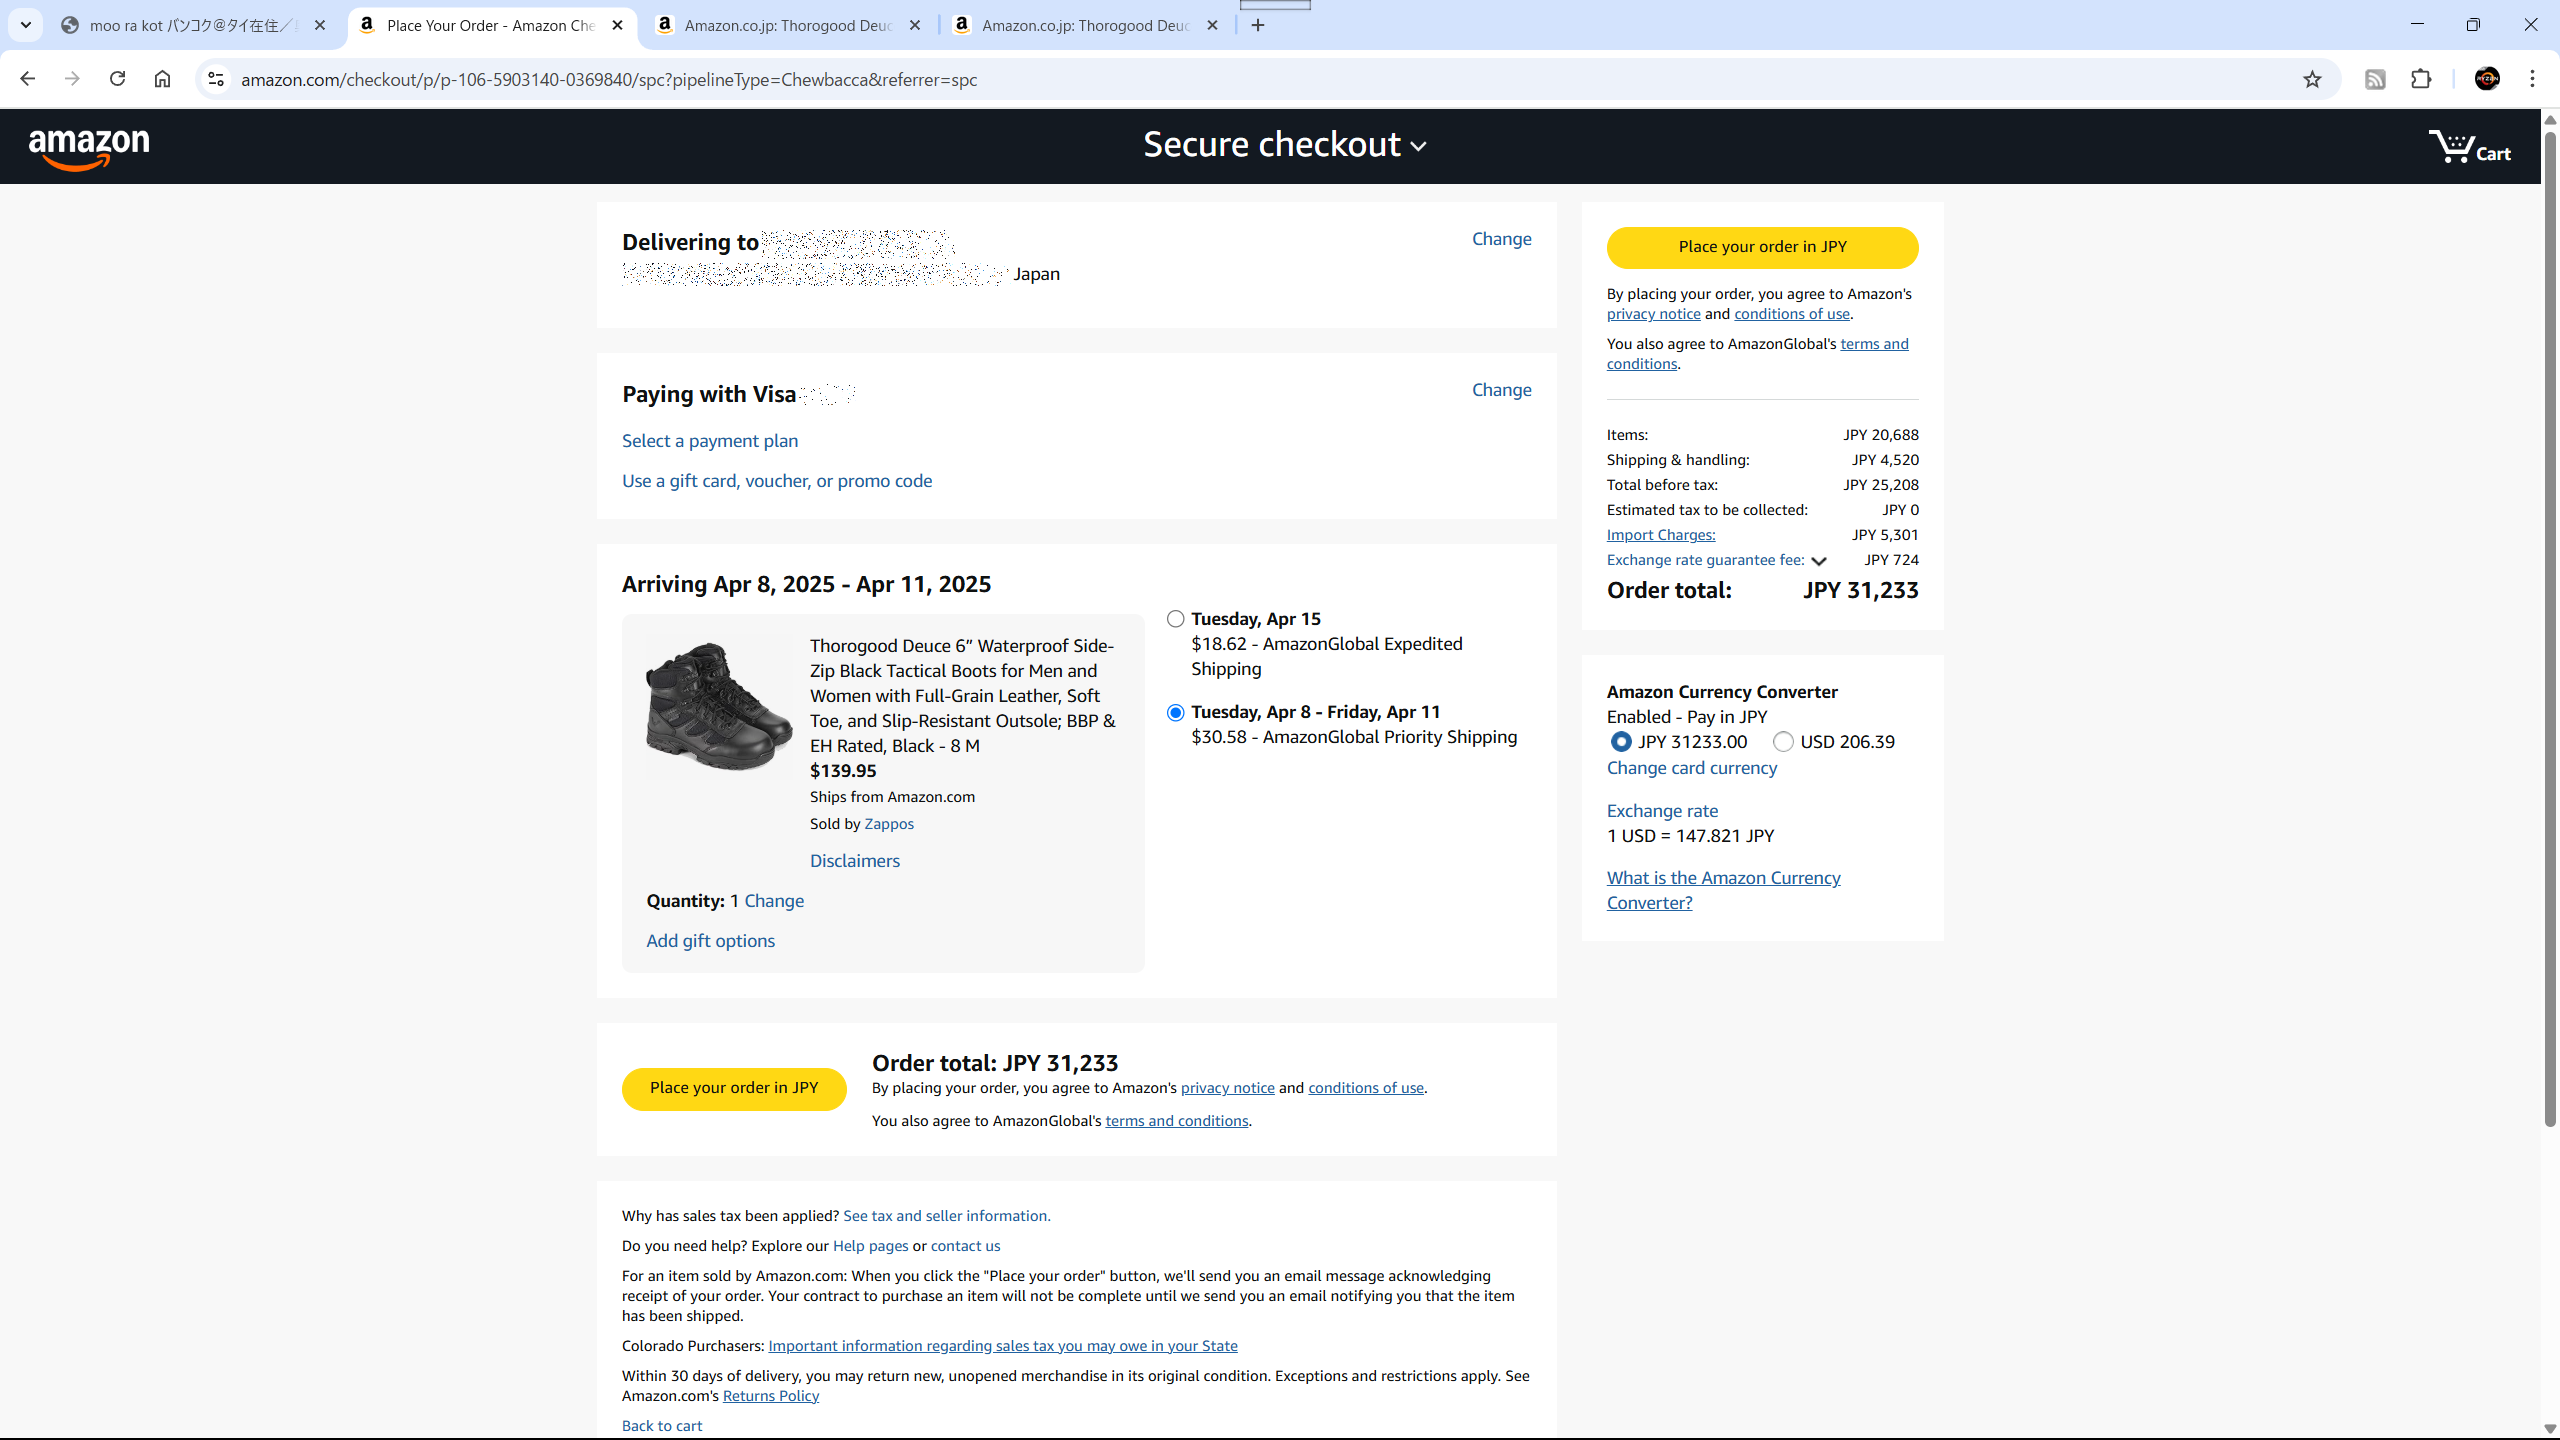Open terms and conditions link below order total
Screen dimensions: 2560x1440
tap(1176, 1121)
